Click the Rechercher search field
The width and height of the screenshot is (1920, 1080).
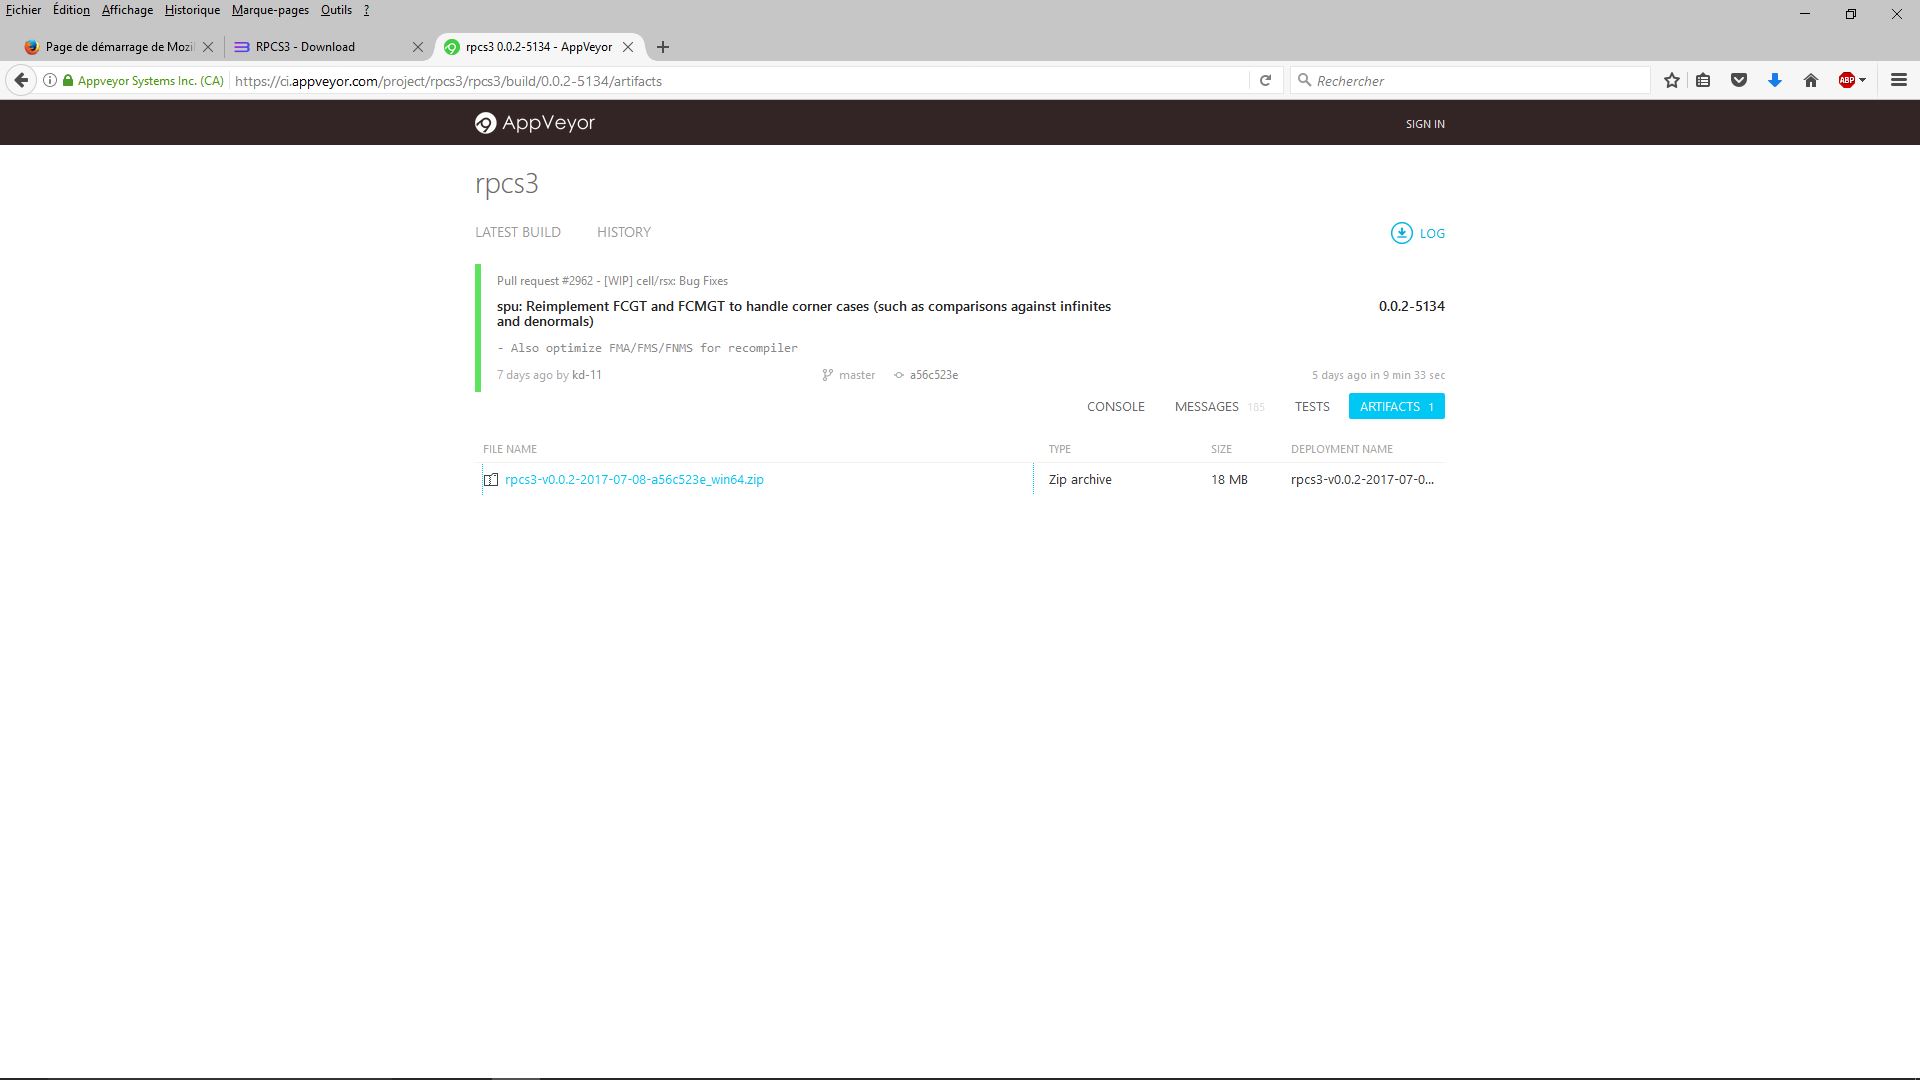(1470, 81)
